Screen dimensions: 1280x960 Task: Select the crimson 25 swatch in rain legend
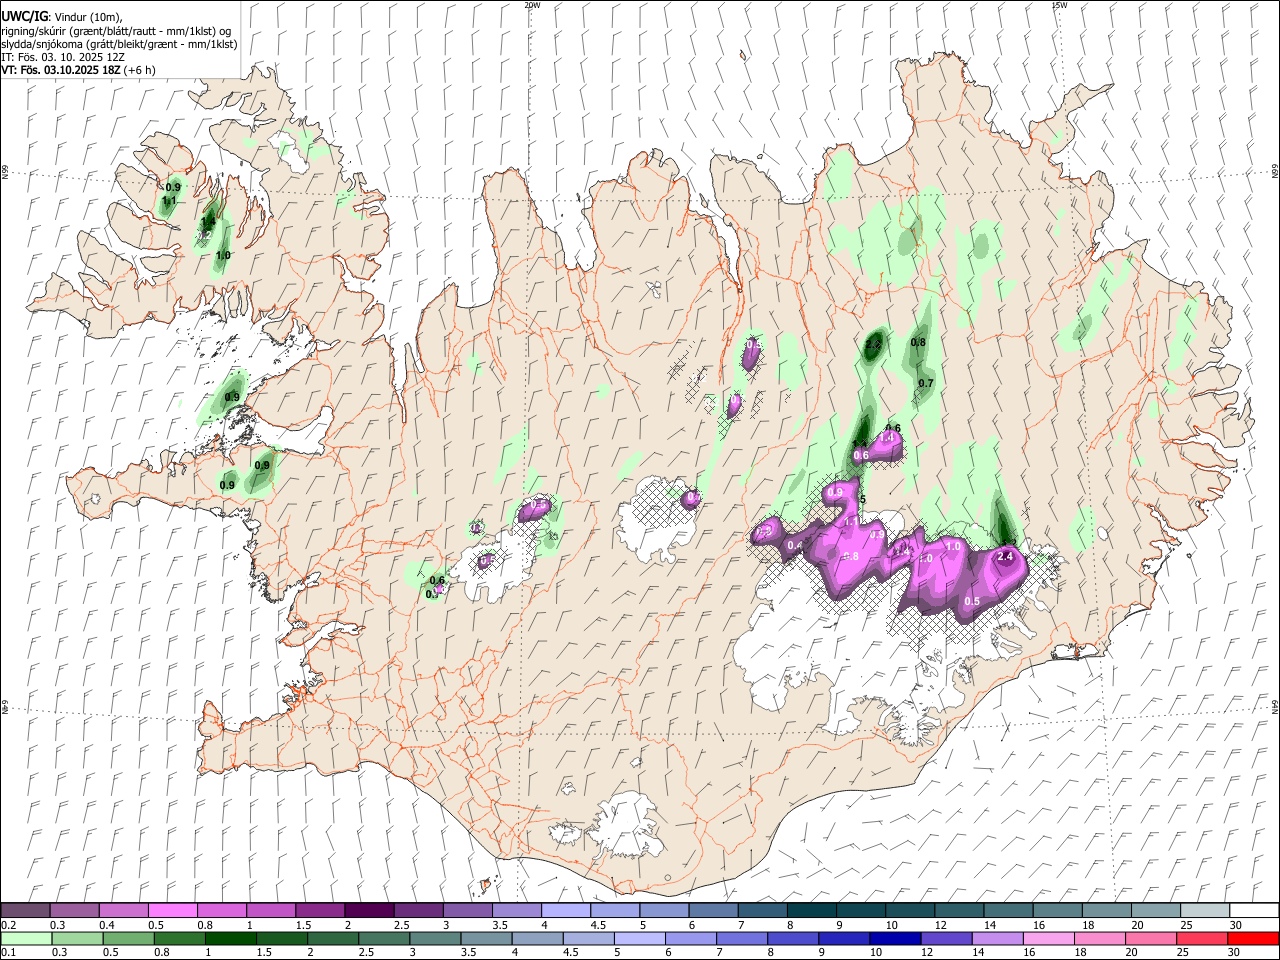coord(1201,939)
